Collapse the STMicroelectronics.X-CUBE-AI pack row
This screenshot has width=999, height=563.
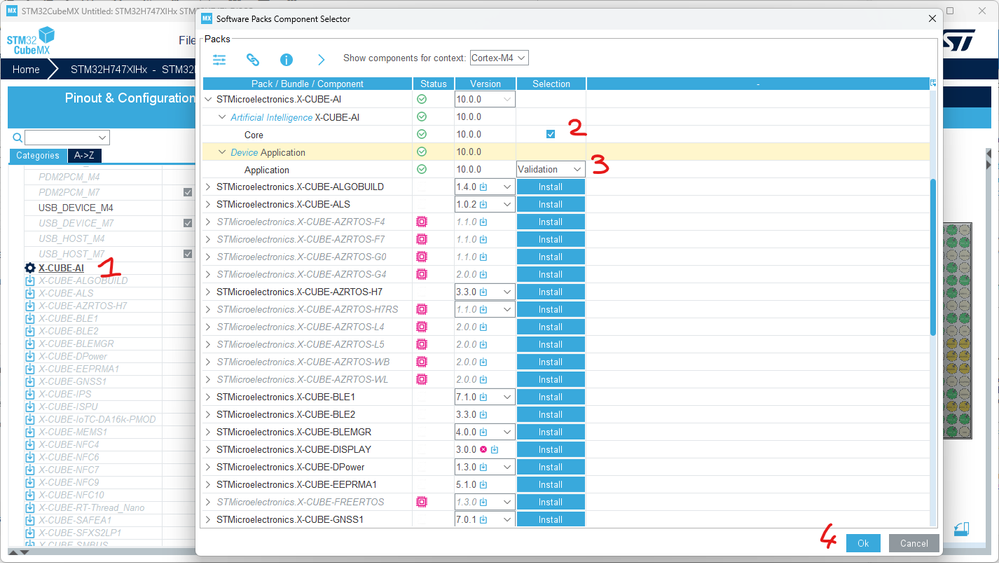[x=208, y=99]
